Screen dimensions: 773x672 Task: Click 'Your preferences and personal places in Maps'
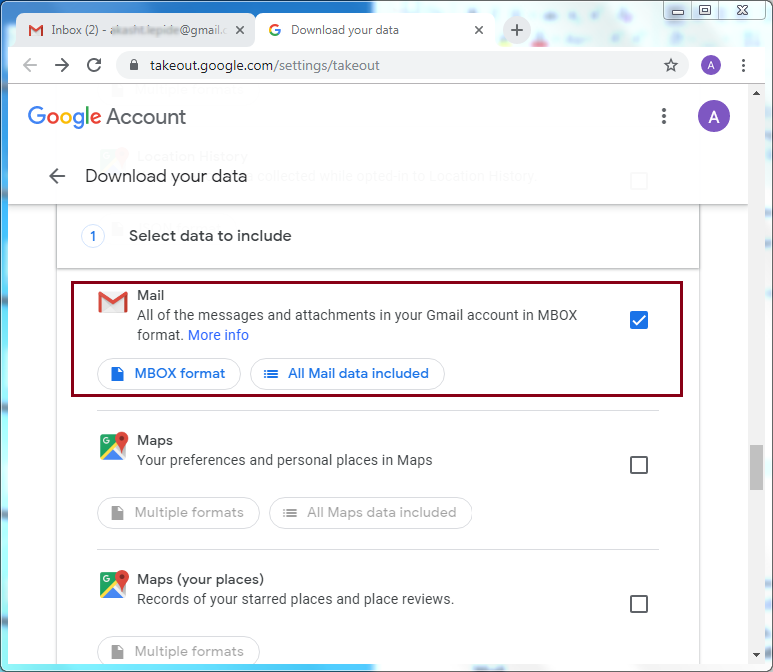point(284,460)
